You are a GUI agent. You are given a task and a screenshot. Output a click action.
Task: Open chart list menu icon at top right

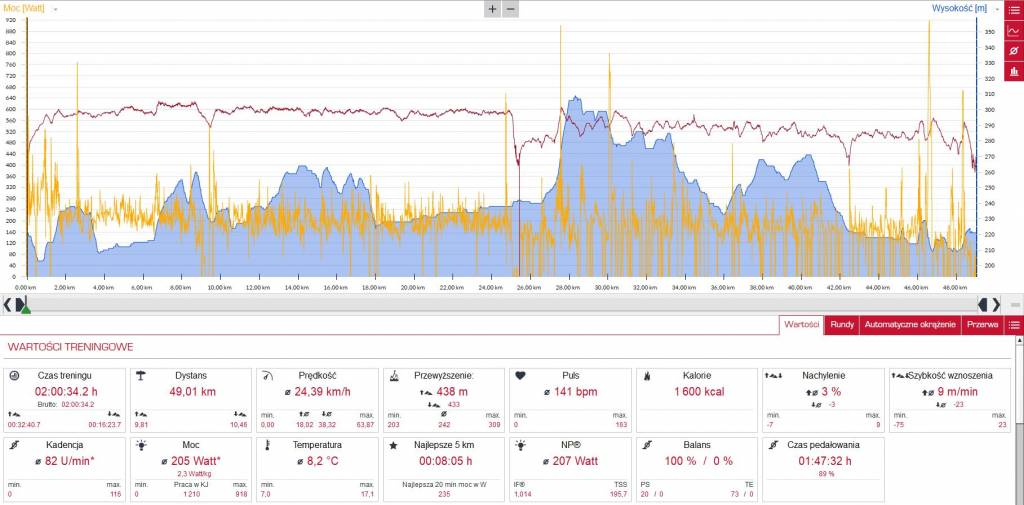(x=1014, y=10)
